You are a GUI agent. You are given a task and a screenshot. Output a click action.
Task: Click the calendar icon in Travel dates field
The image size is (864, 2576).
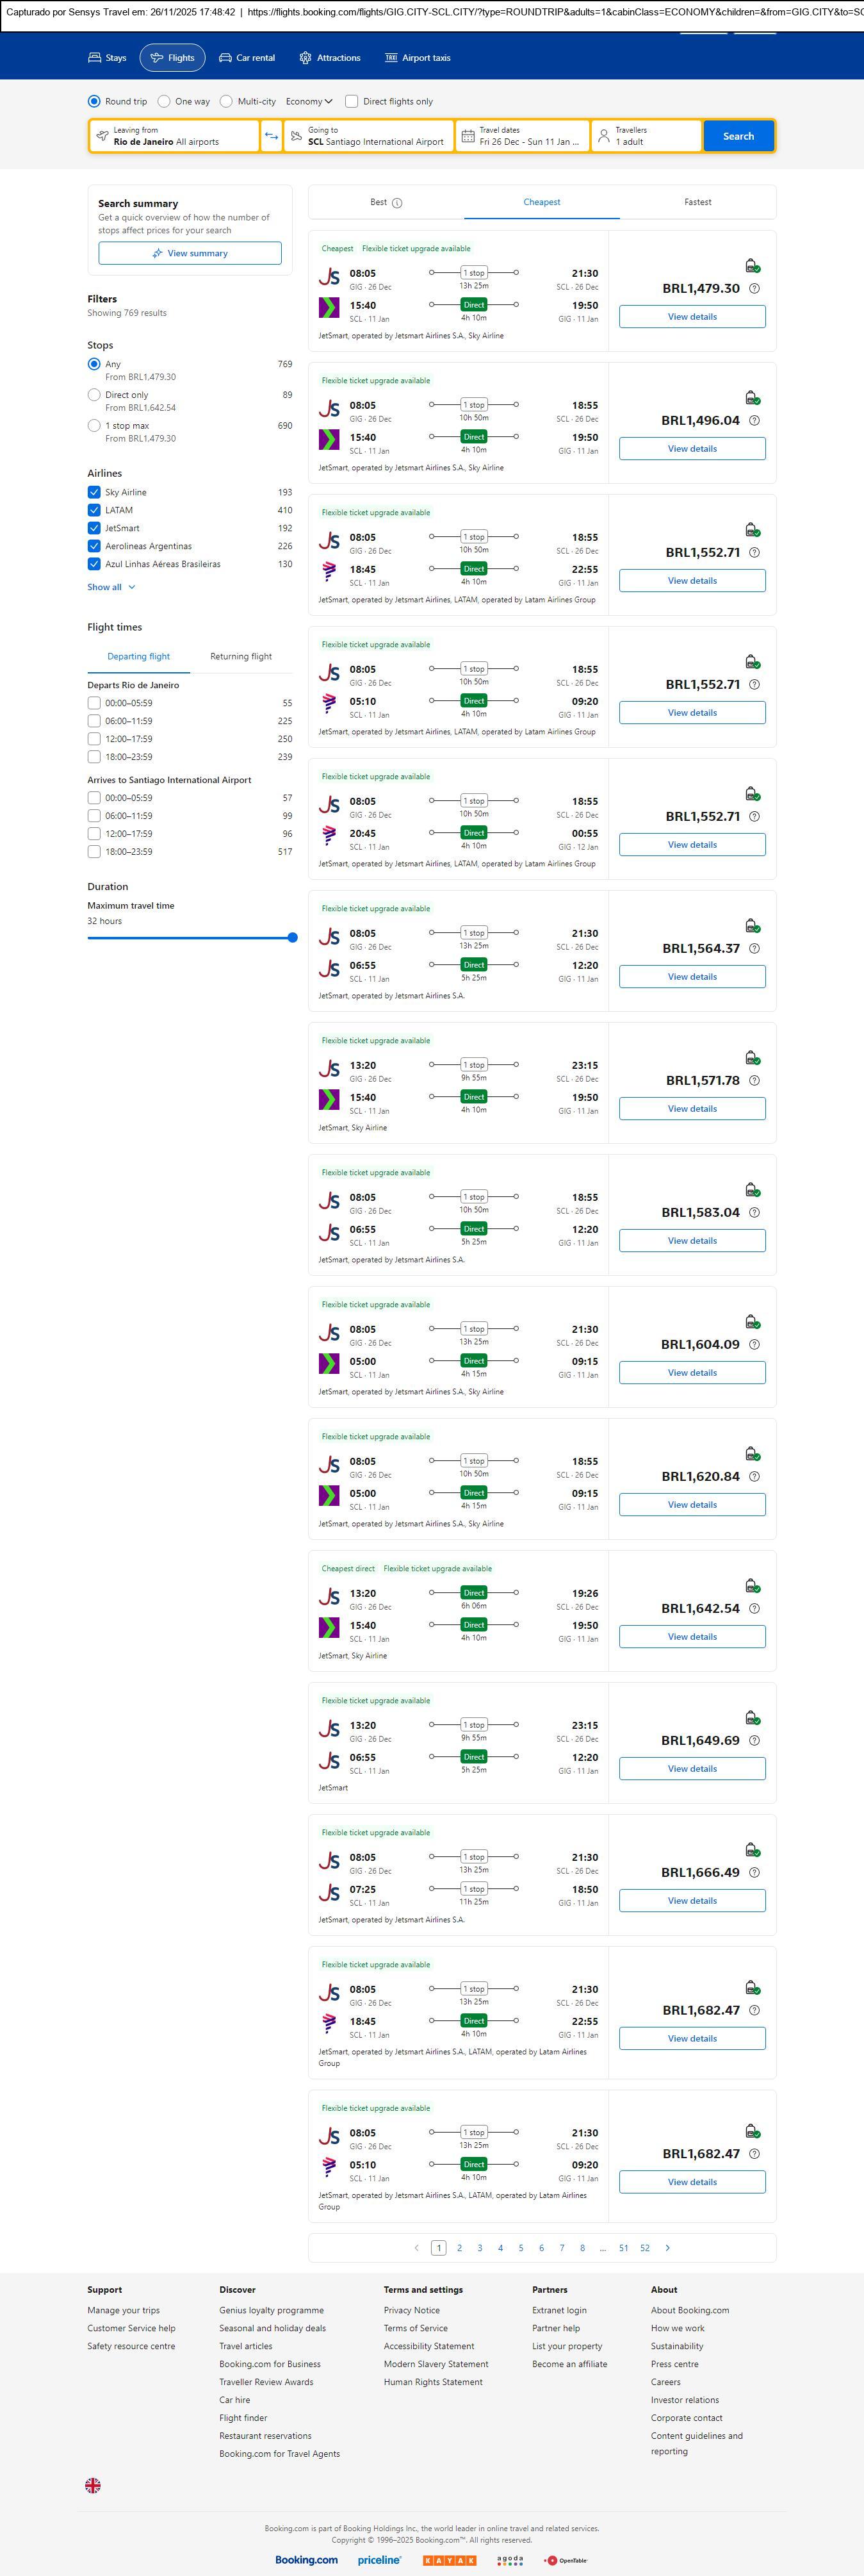pyautogui.click(x=467, y=136)
